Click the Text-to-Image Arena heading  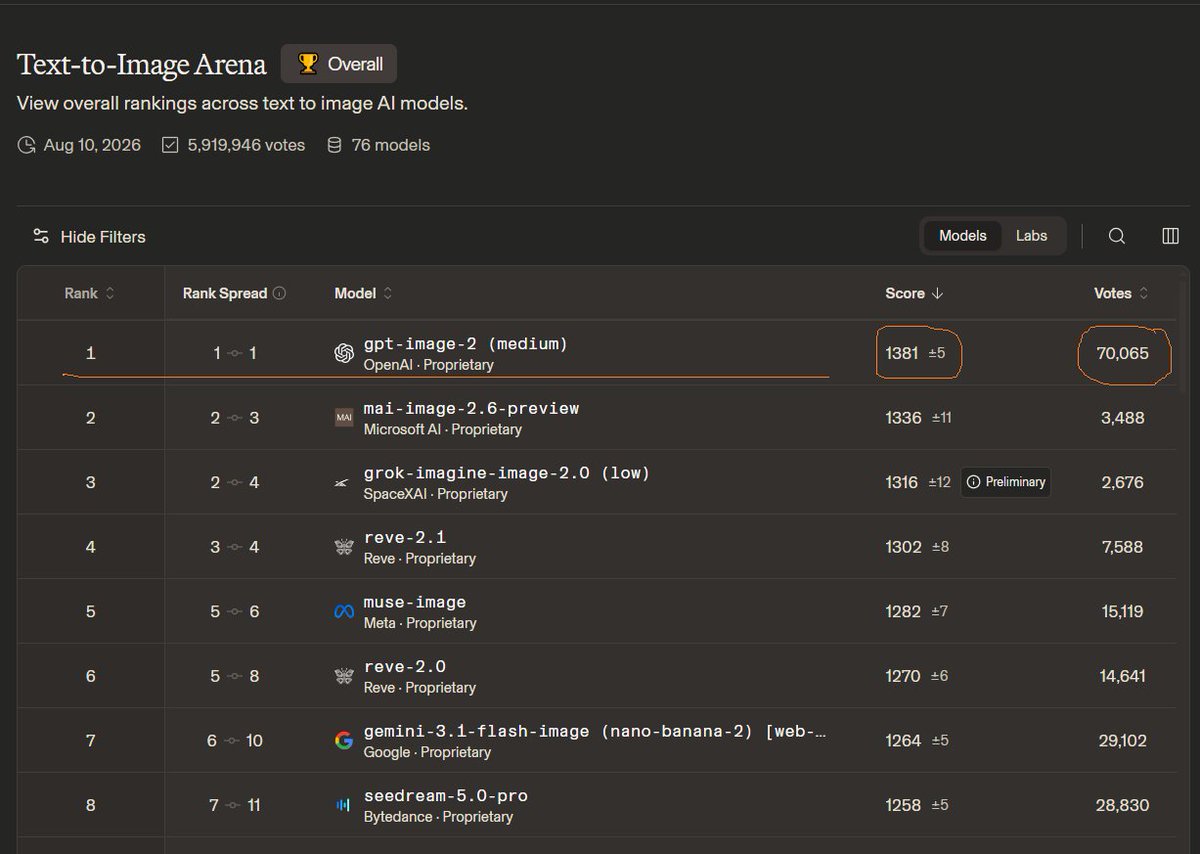coord(142,65)
